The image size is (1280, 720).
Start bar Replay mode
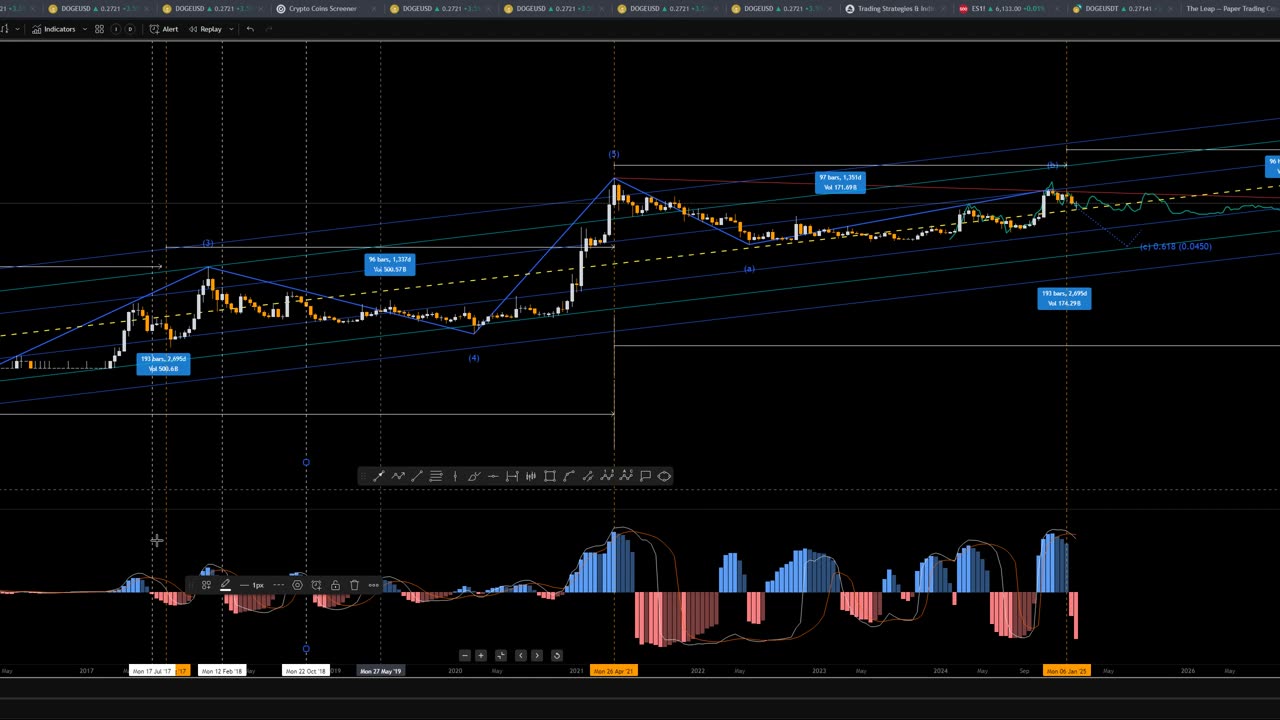[205, 29]
